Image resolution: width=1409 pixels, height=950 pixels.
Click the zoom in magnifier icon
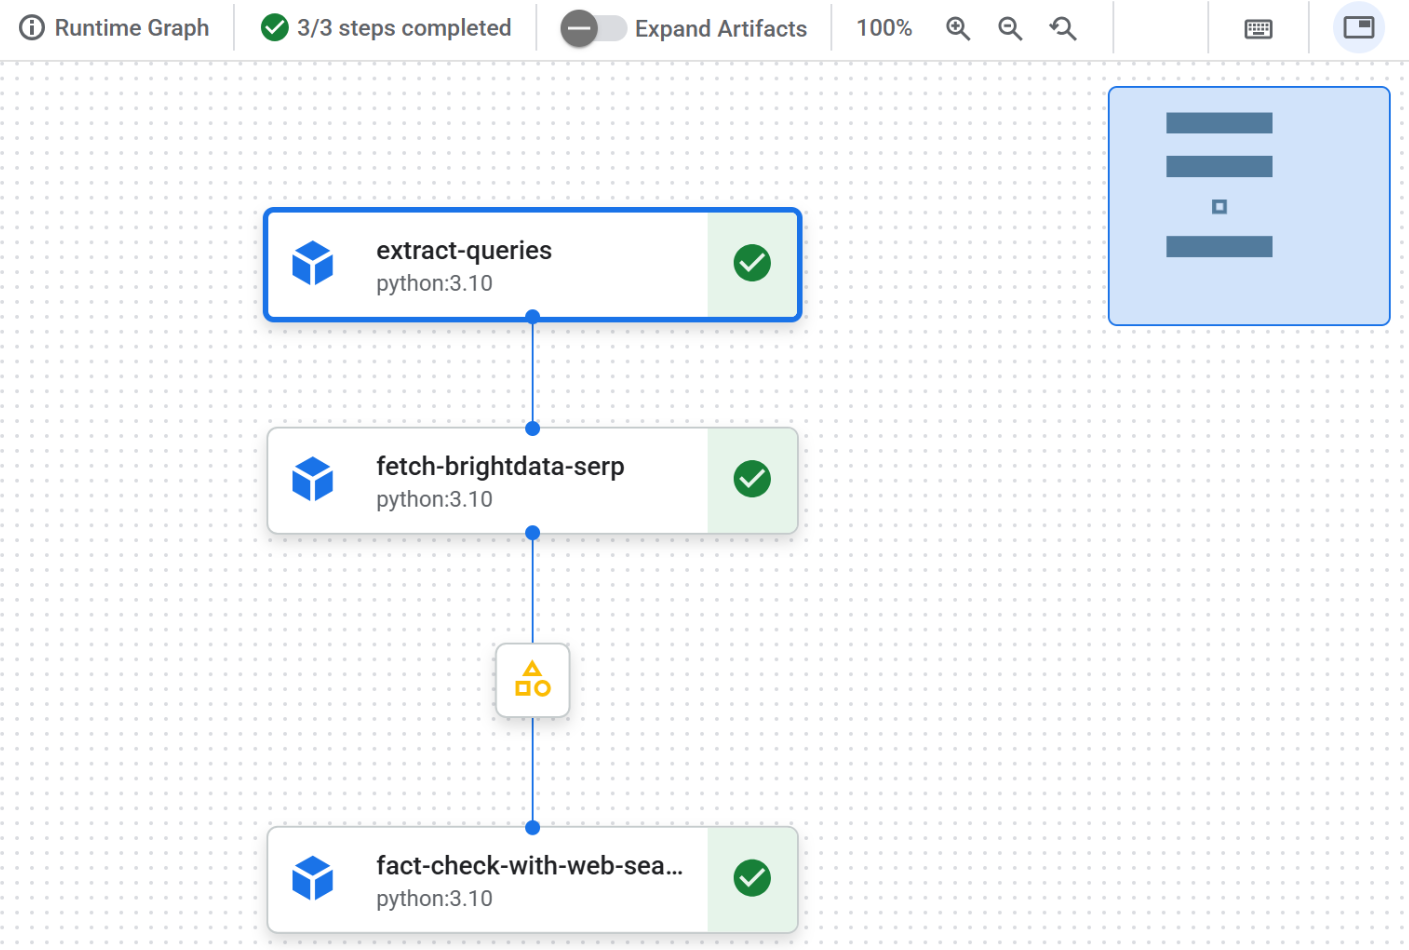point(957,28)
